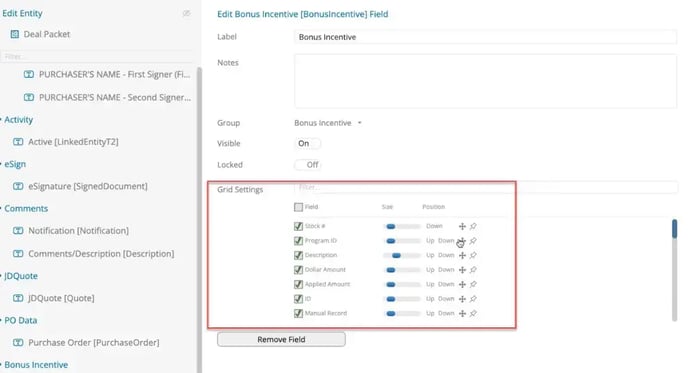Click the Deal Packet entity icon
688x373 pixels.
point(14,34)
